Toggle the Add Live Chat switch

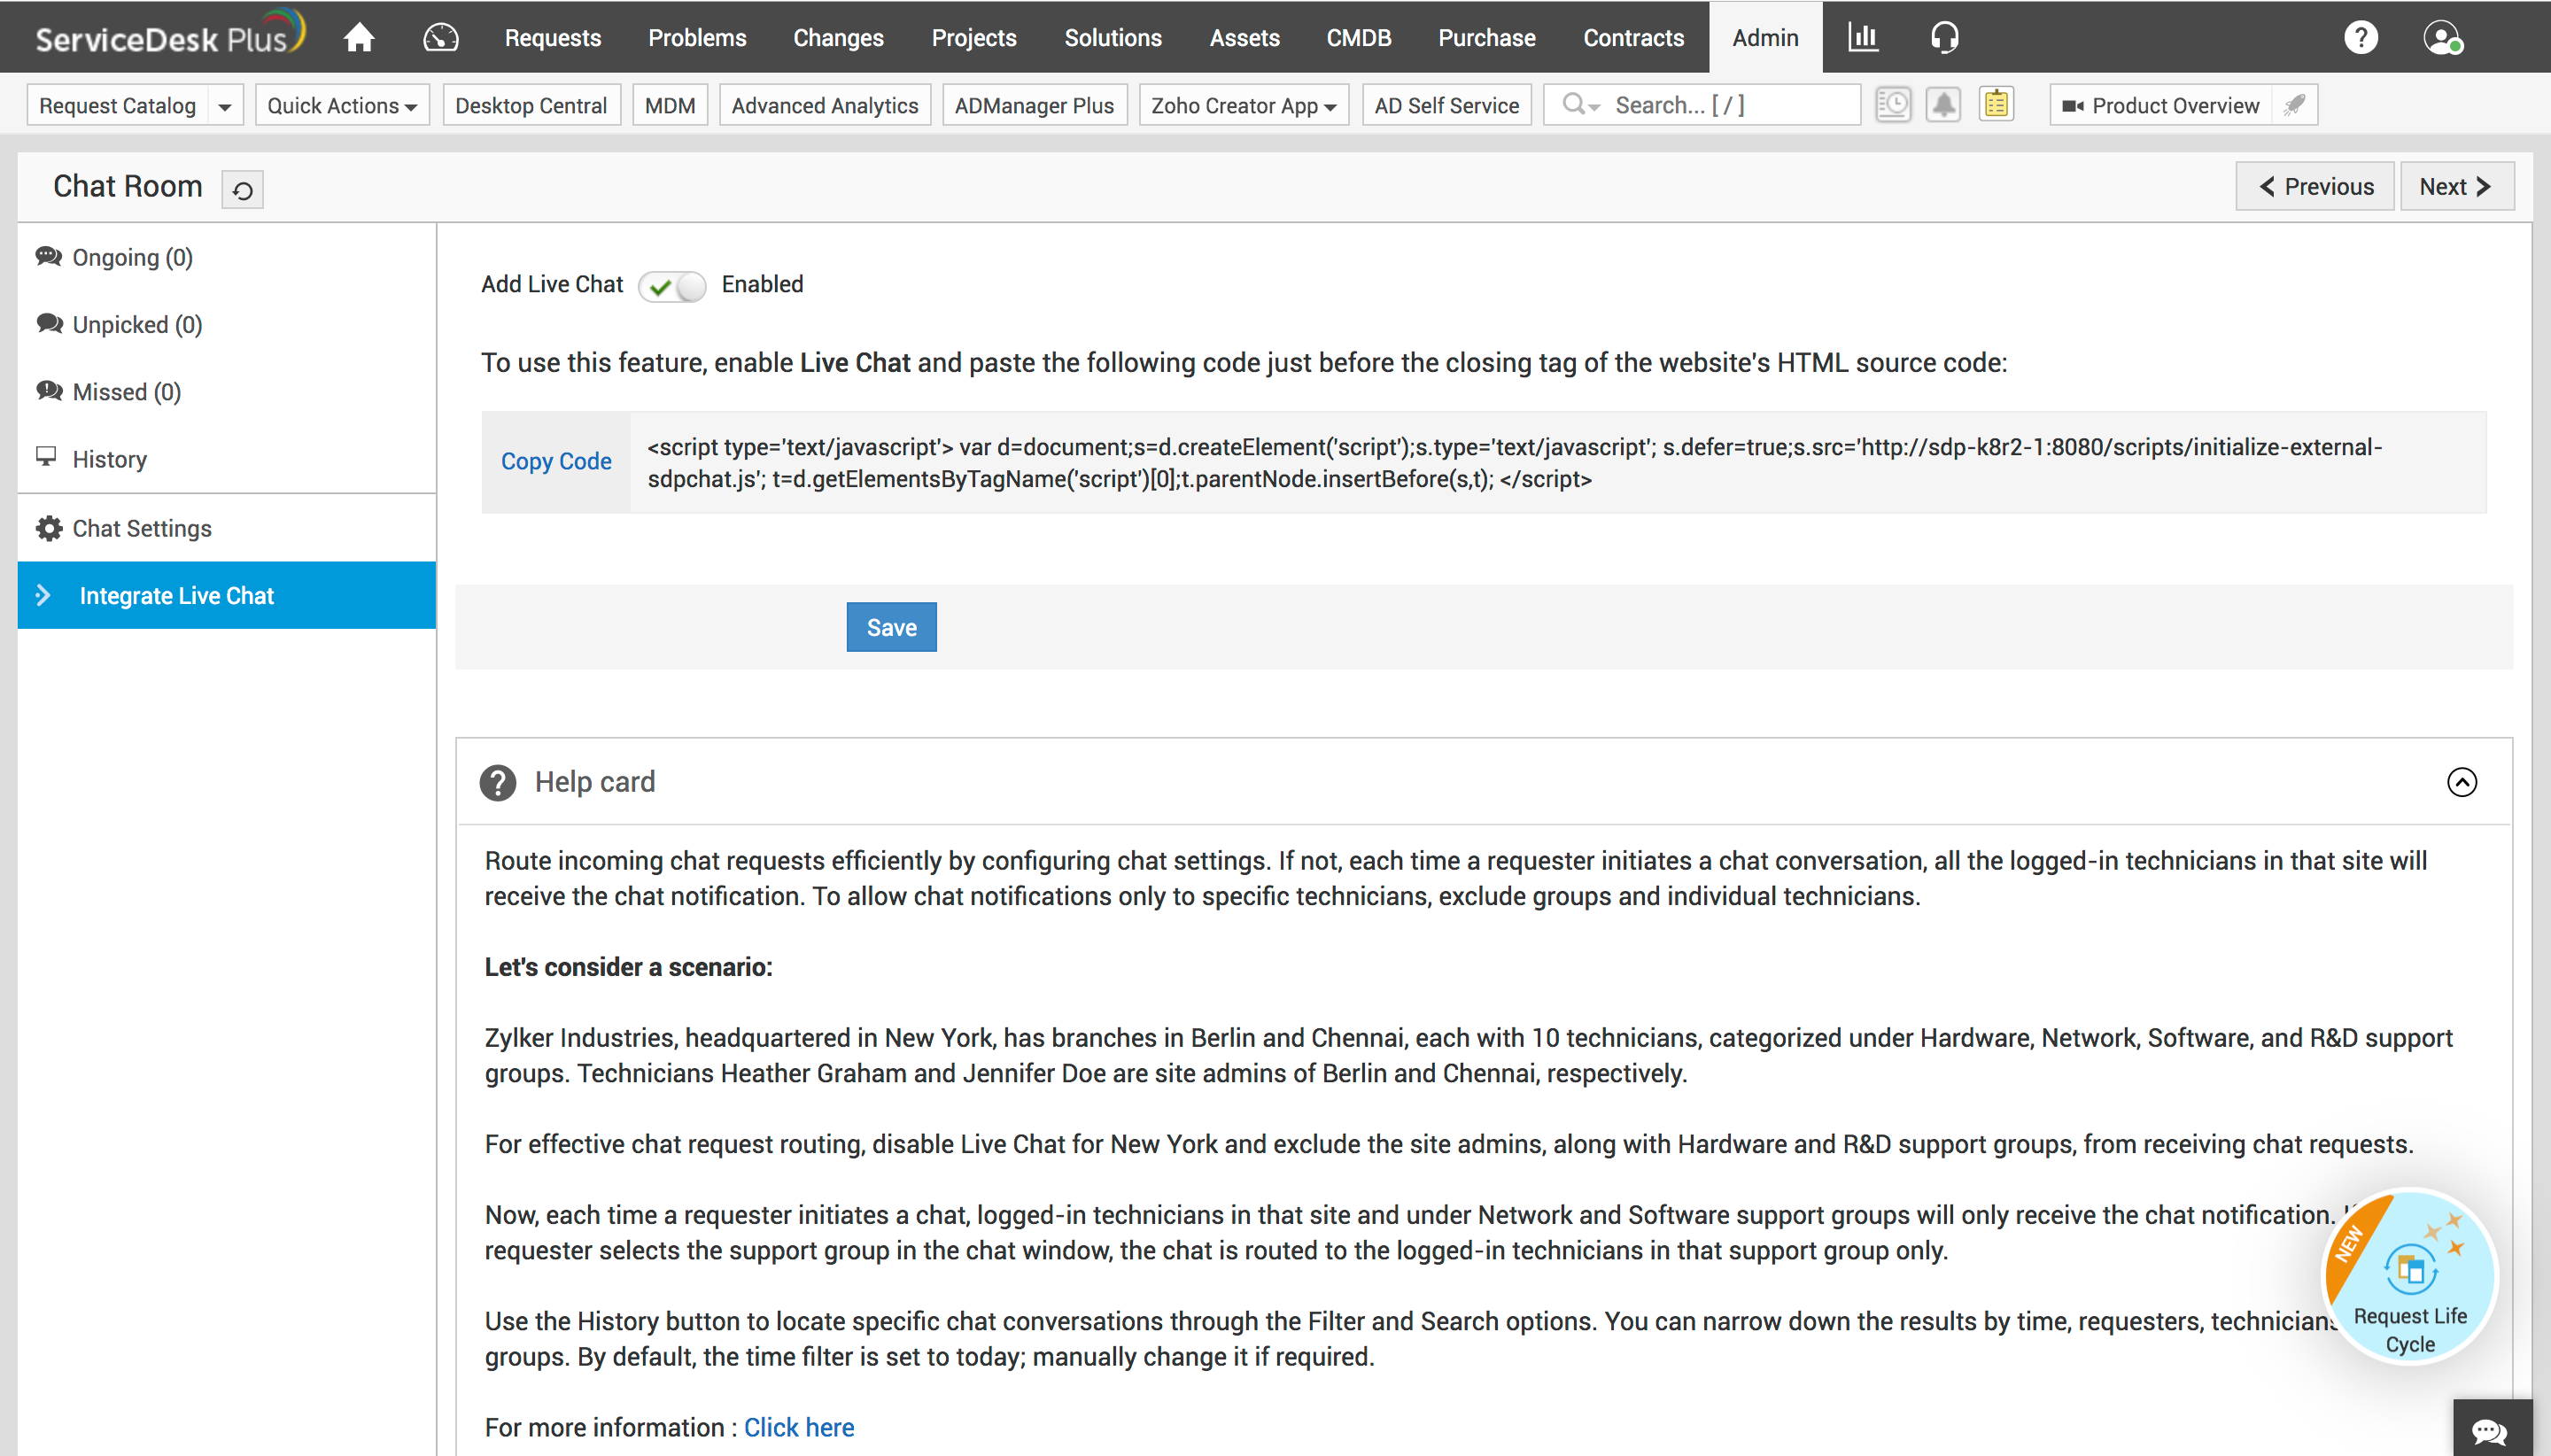[672, 286]
